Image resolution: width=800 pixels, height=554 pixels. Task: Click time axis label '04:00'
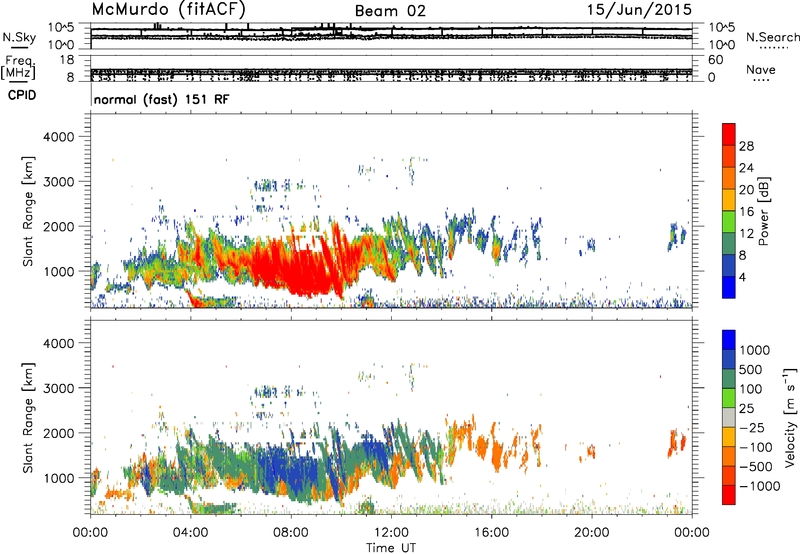point(190,533)
